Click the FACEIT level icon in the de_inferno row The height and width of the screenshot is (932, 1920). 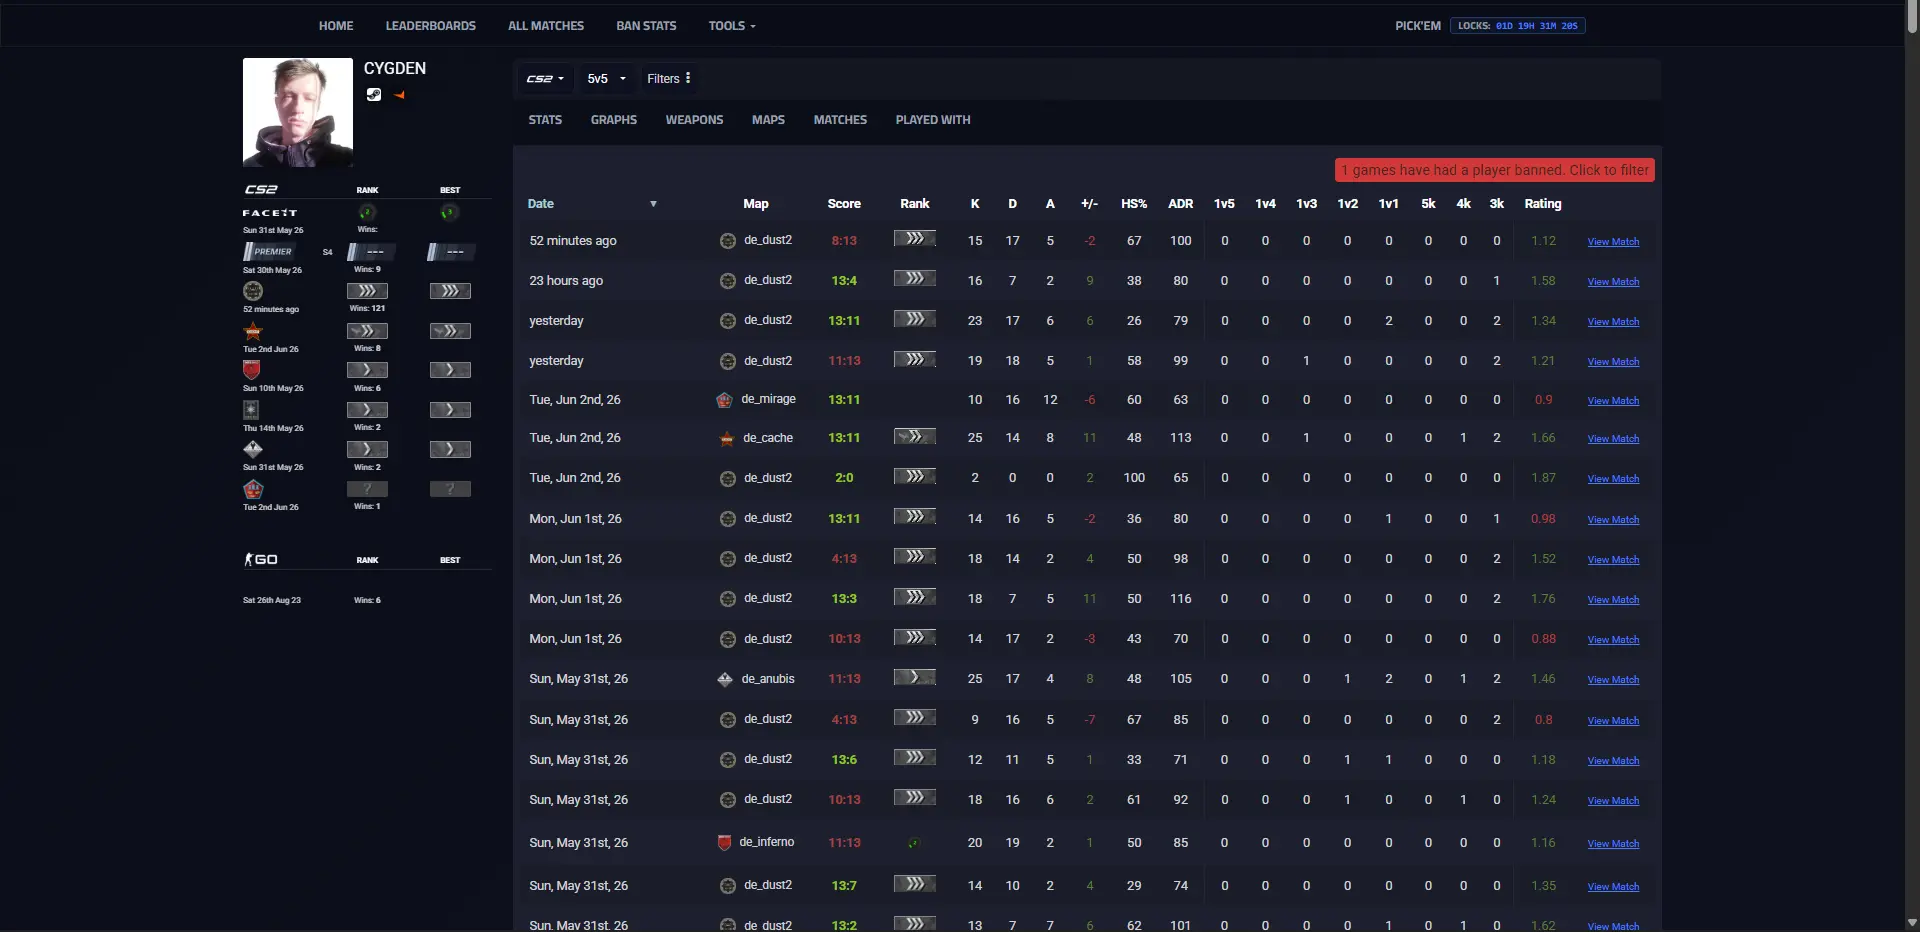[914, 843]
